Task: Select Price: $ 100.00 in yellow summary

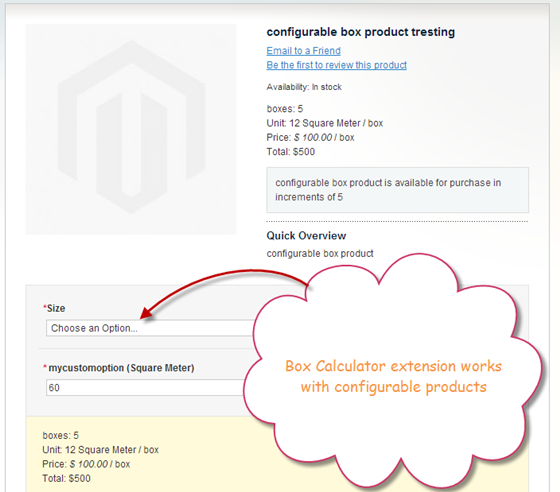Action: pyautogui.click(x=86, y=464)
